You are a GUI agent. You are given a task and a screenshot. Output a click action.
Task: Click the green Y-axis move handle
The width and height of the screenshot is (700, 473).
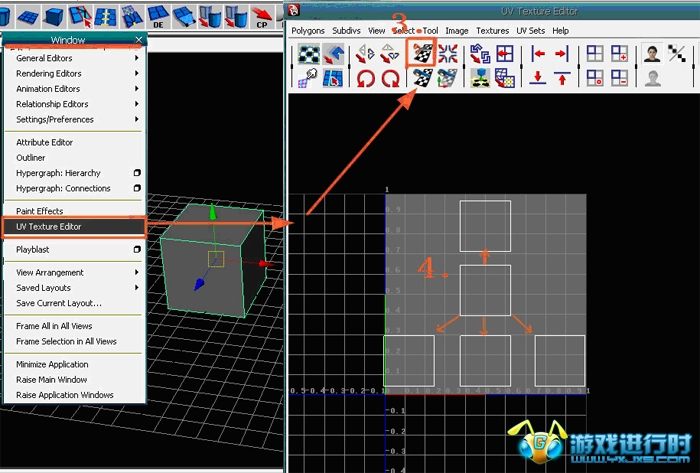pyautogui.click(x=213, y=212)
